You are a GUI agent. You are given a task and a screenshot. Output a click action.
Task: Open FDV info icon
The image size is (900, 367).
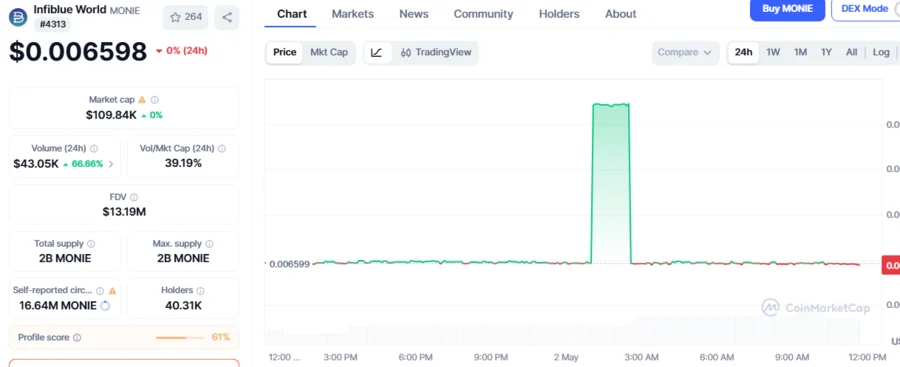[x=134, y=197]
